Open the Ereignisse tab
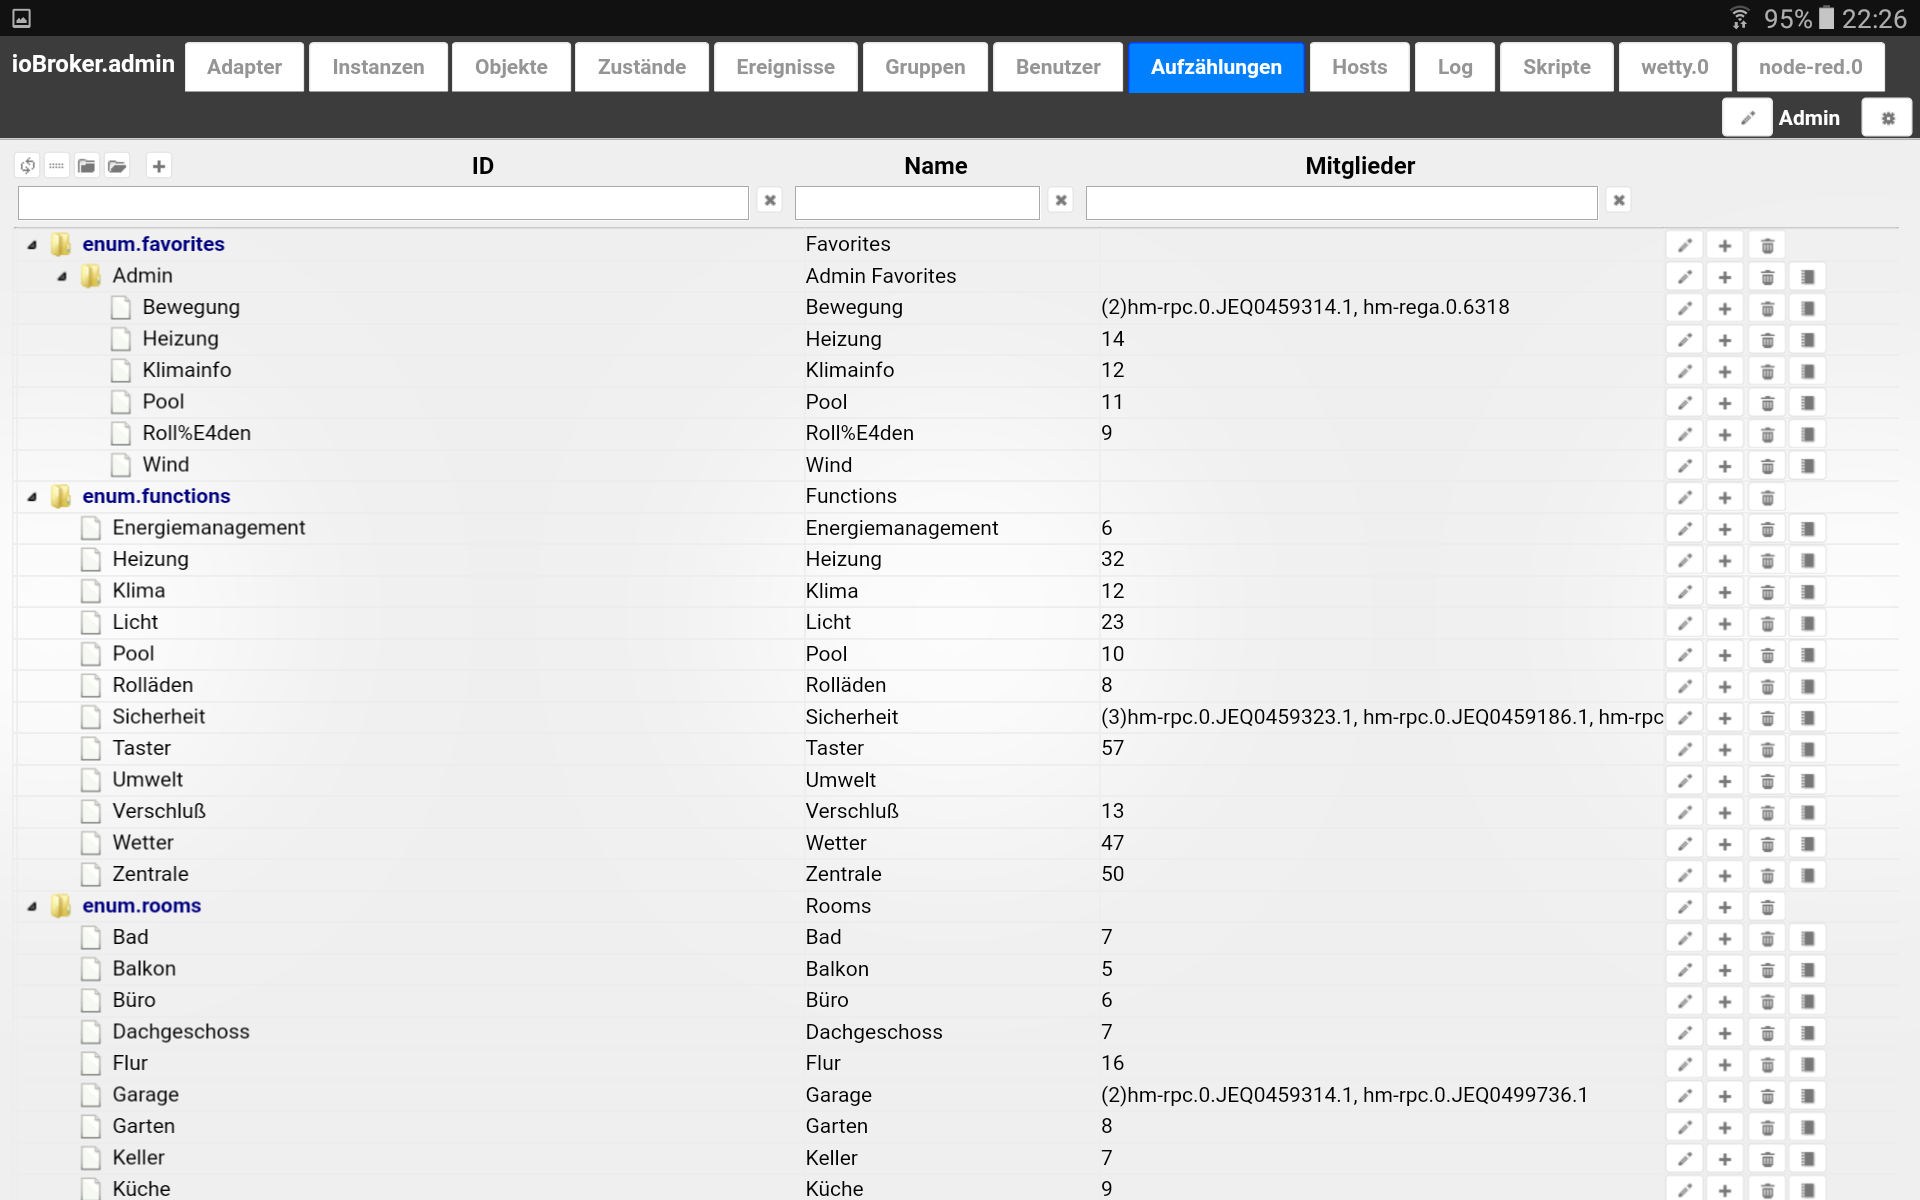1920x1200 pixels. (x=785, y=67)
